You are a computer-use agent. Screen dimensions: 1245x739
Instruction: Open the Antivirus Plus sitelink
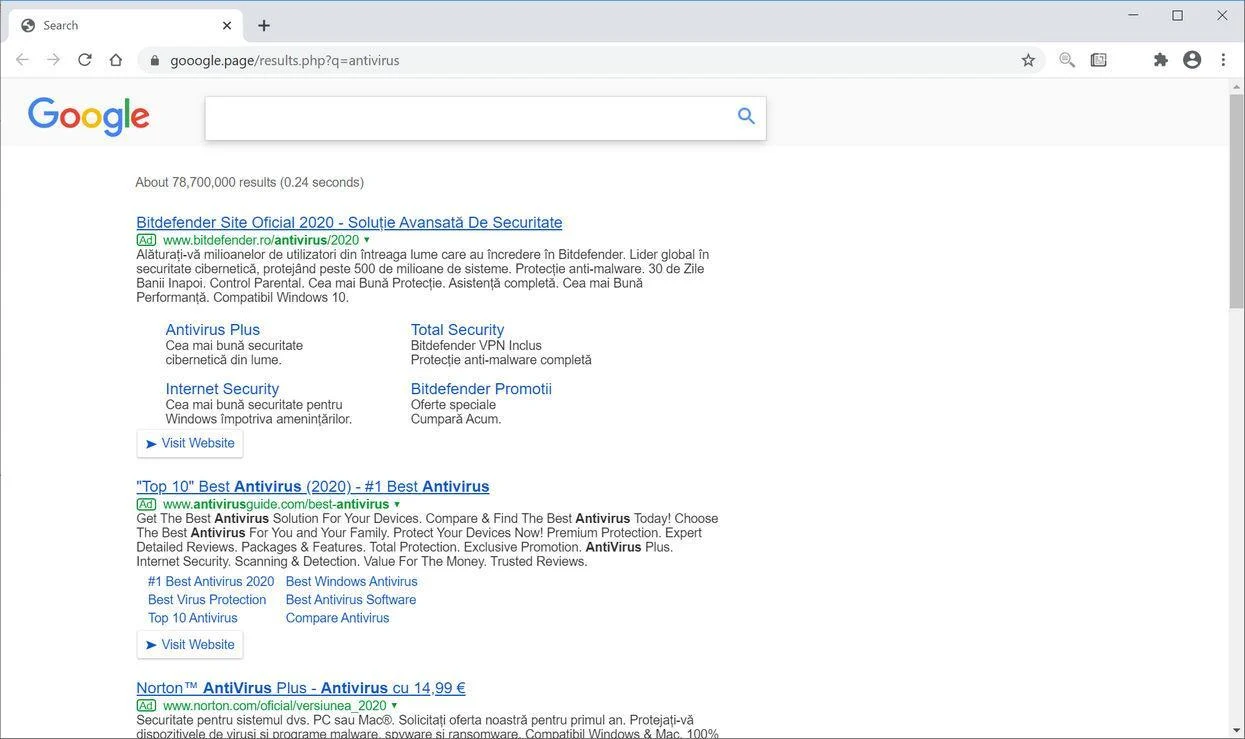coord(212,329)
